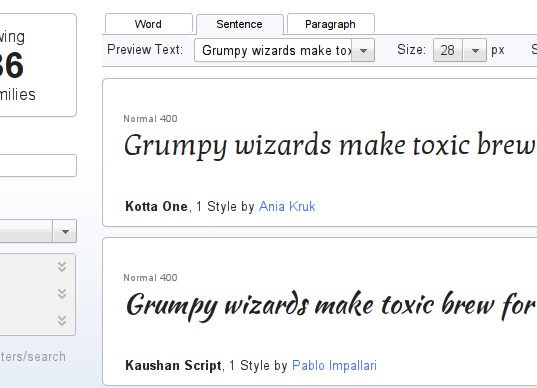Open the left sidebar dropdown arrow
Screen dimensions: 537x388
tap(65, 231)
